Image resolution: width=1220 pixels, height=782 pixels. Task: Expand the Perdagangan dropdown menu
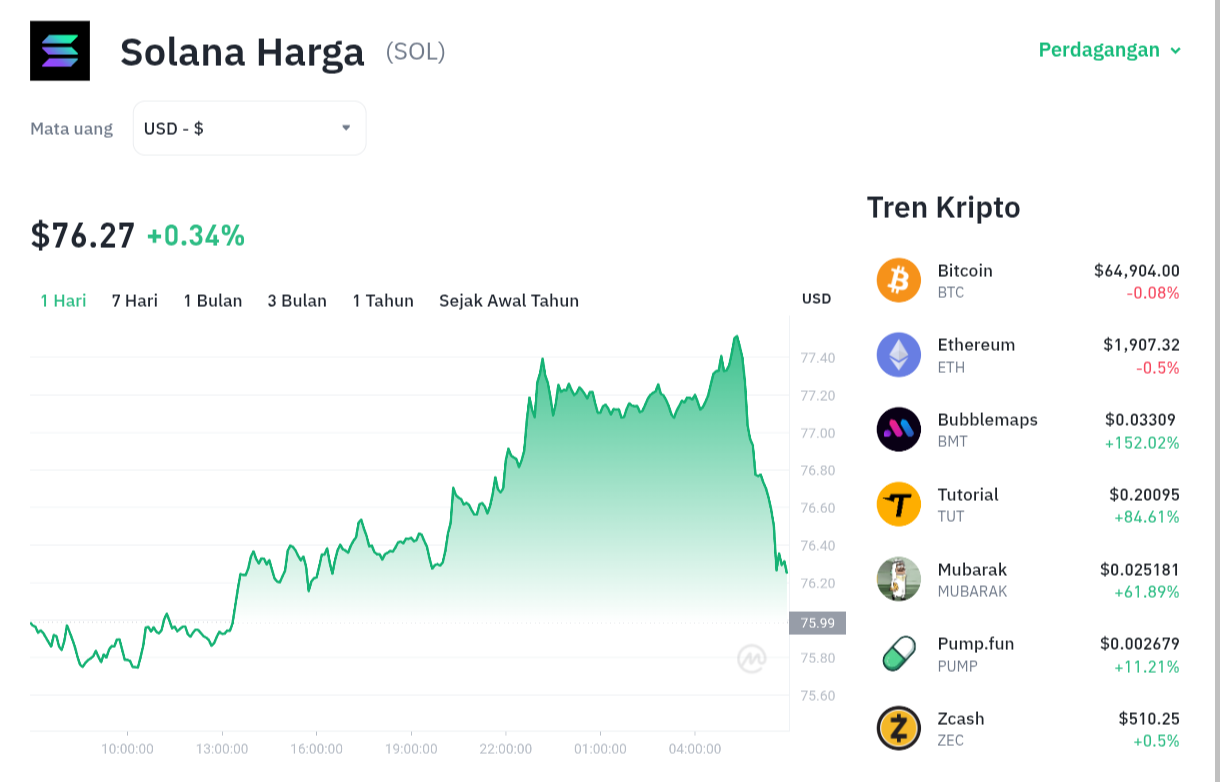click(1109, 50)
